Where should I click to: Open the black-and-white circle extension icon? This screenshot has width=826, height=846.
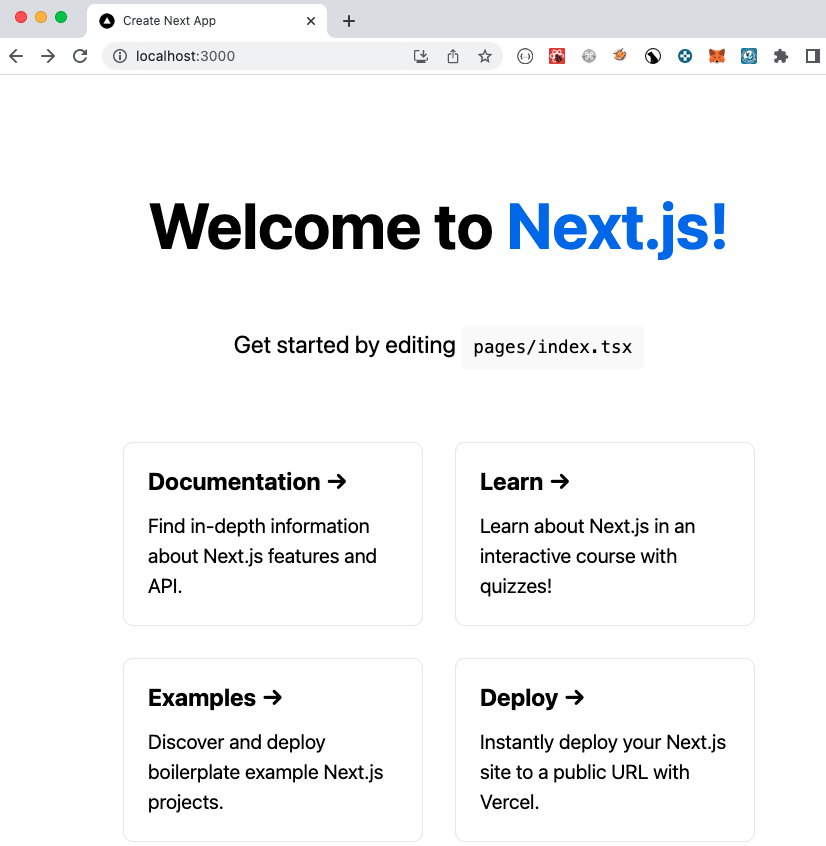tap(653, 56)
